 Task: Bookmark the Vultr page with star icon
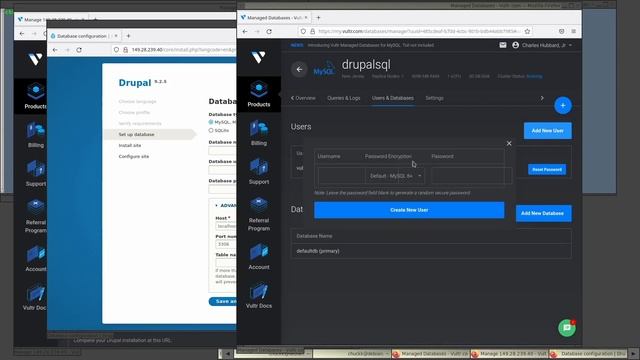[527, 31]
